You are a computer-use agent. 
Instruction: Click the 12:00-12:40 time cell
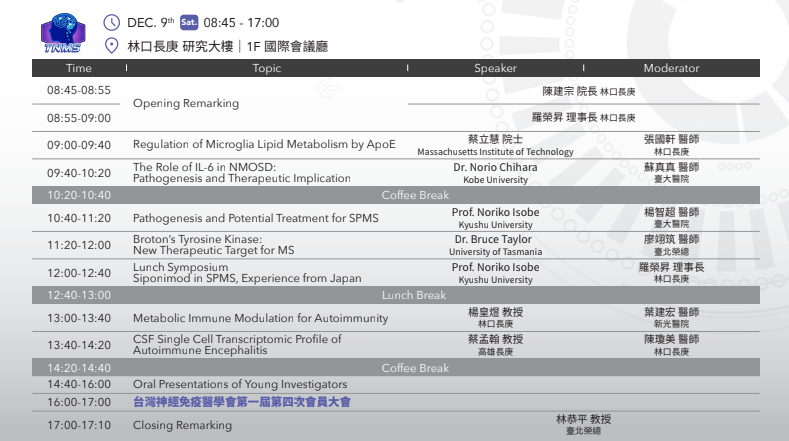tap(79, 273)
